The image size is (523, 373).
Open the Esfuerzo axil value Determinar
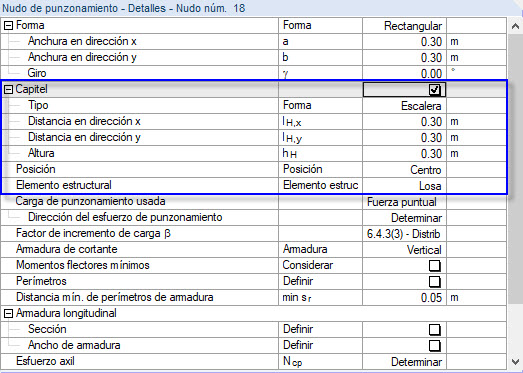tap(405, 362)
